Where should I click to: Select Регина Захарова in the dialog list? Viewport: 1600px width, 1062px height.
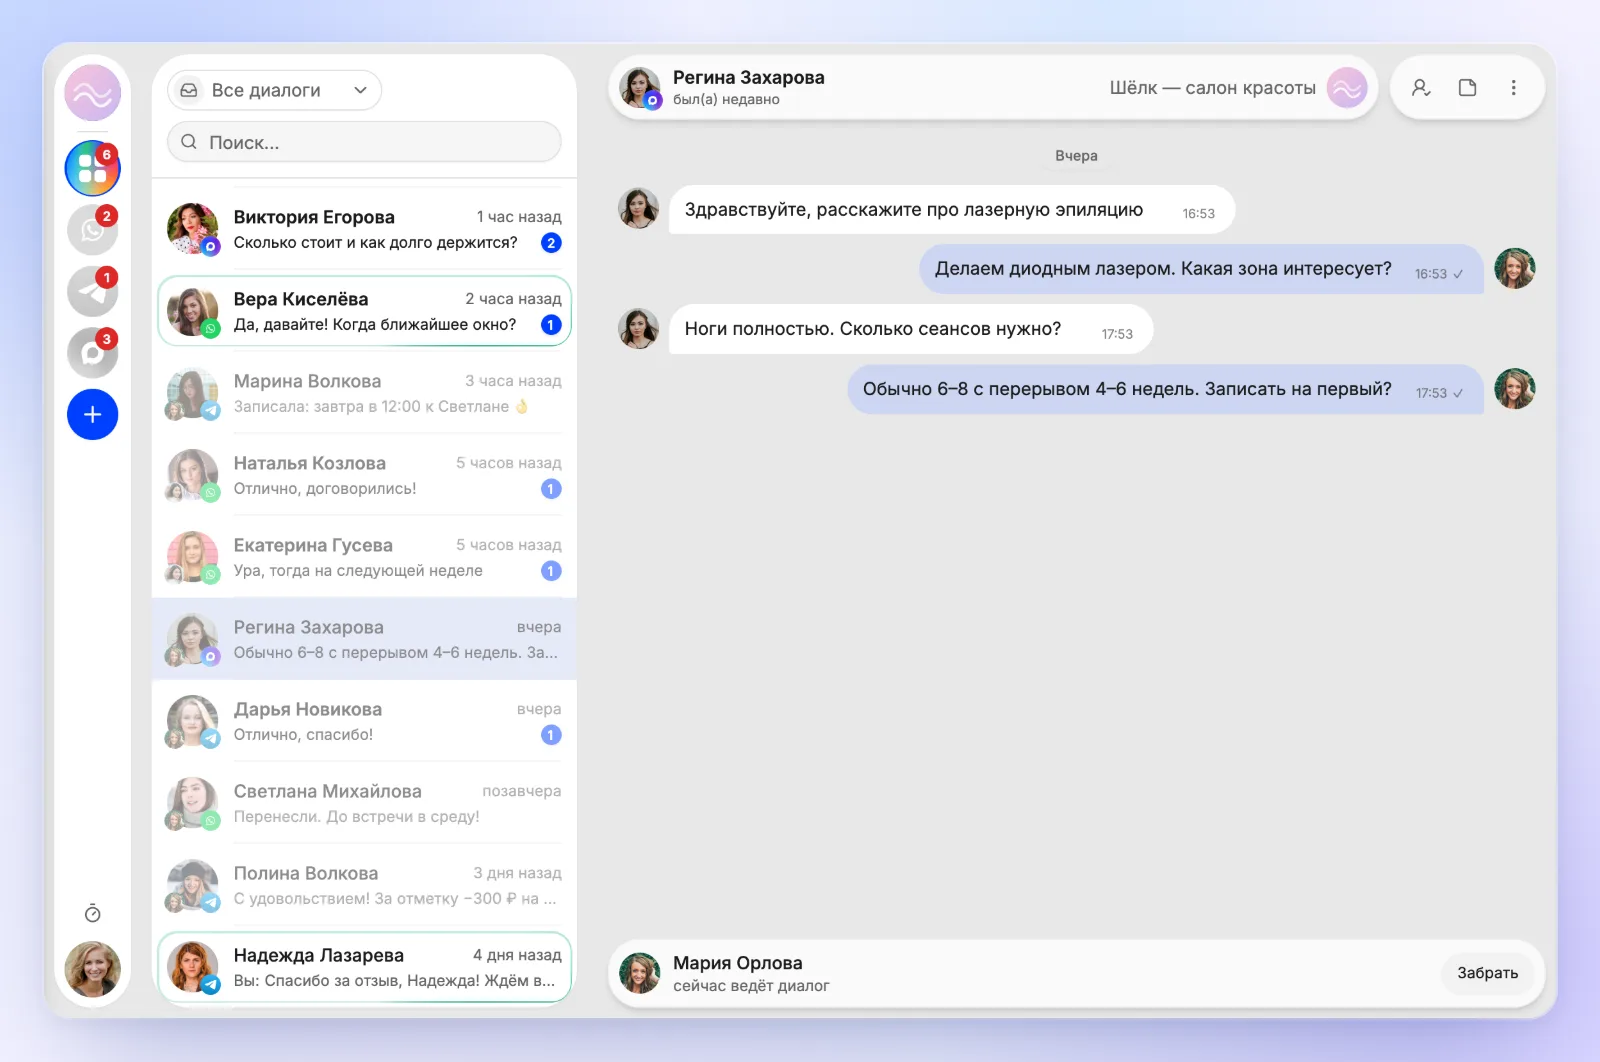pos(364,639)
